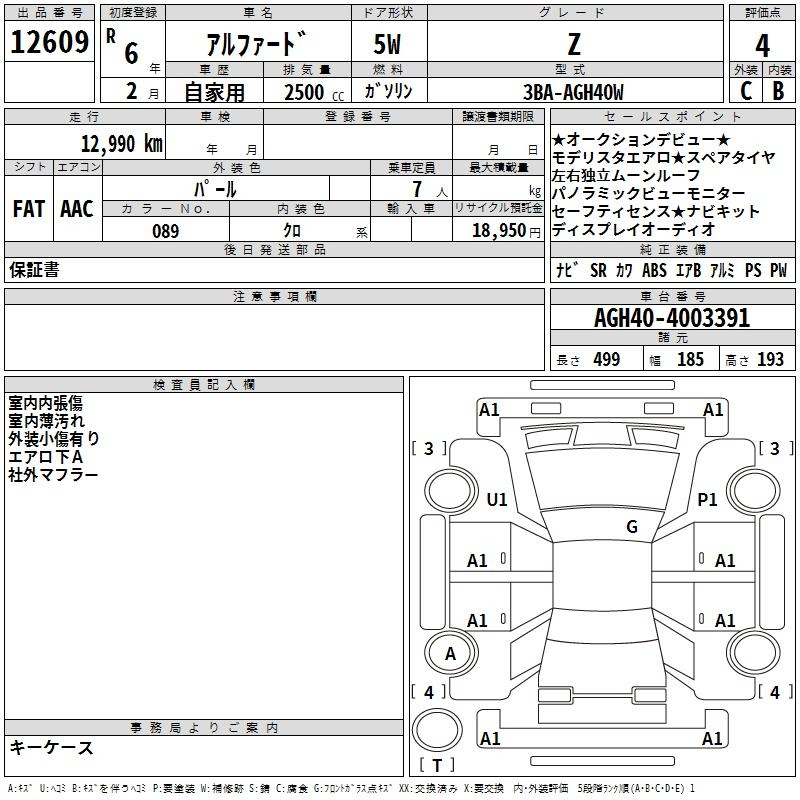Click the fuel type ガソリン

click(x=388, y=91)
